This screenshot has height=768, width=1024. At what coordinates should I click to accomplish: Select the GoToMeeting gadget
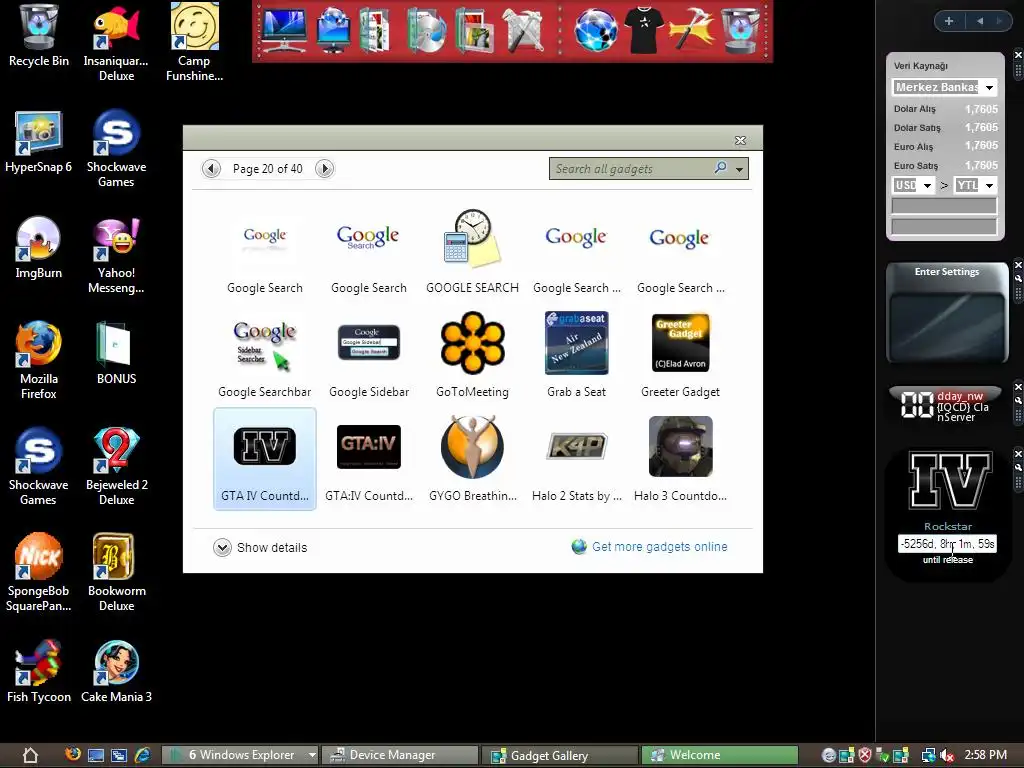click(x=472, y=355)
